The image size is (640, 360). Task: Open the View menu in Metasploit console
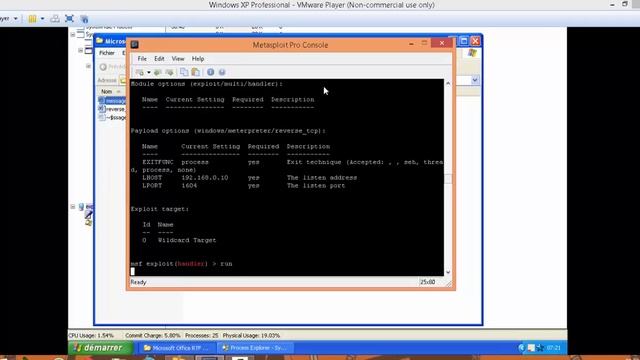tap(178, 59)
